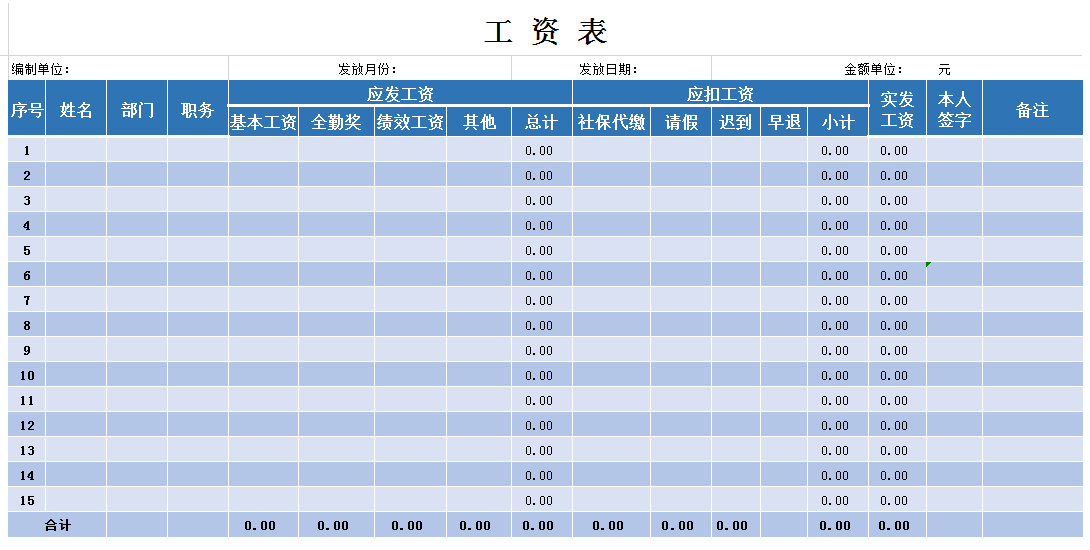
Task: Click row number 5 cell
Action: (x=26, y=250)
